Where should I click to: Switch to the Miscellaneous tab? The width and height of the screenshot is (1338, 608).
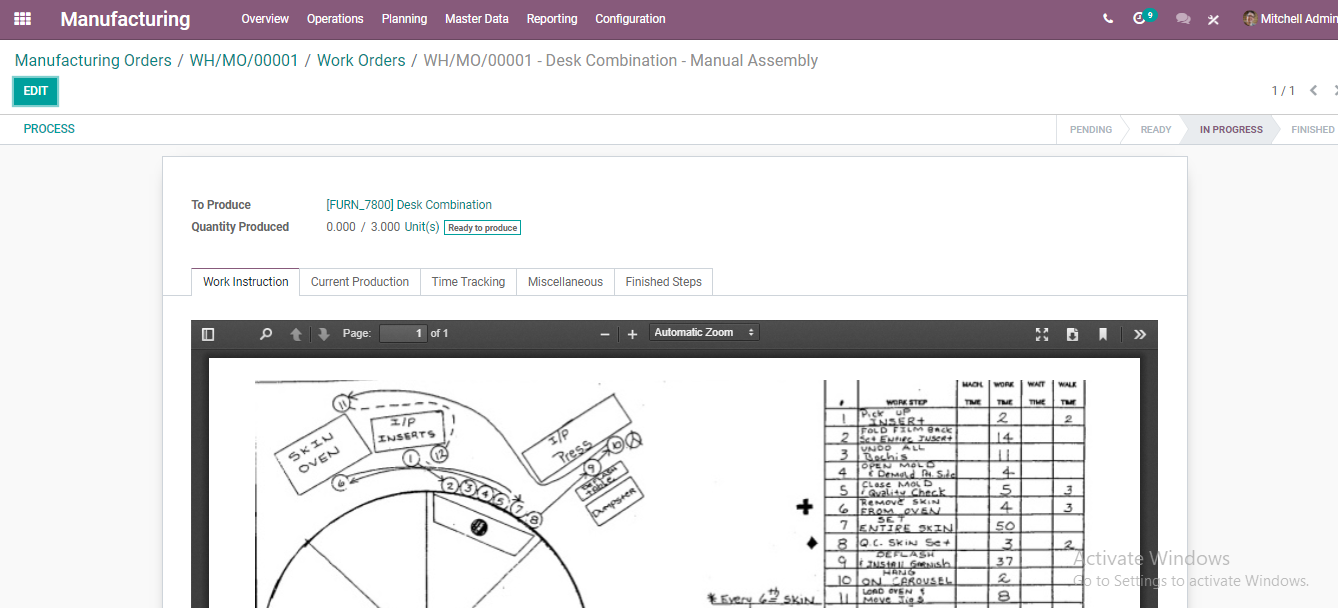[565, 282]
